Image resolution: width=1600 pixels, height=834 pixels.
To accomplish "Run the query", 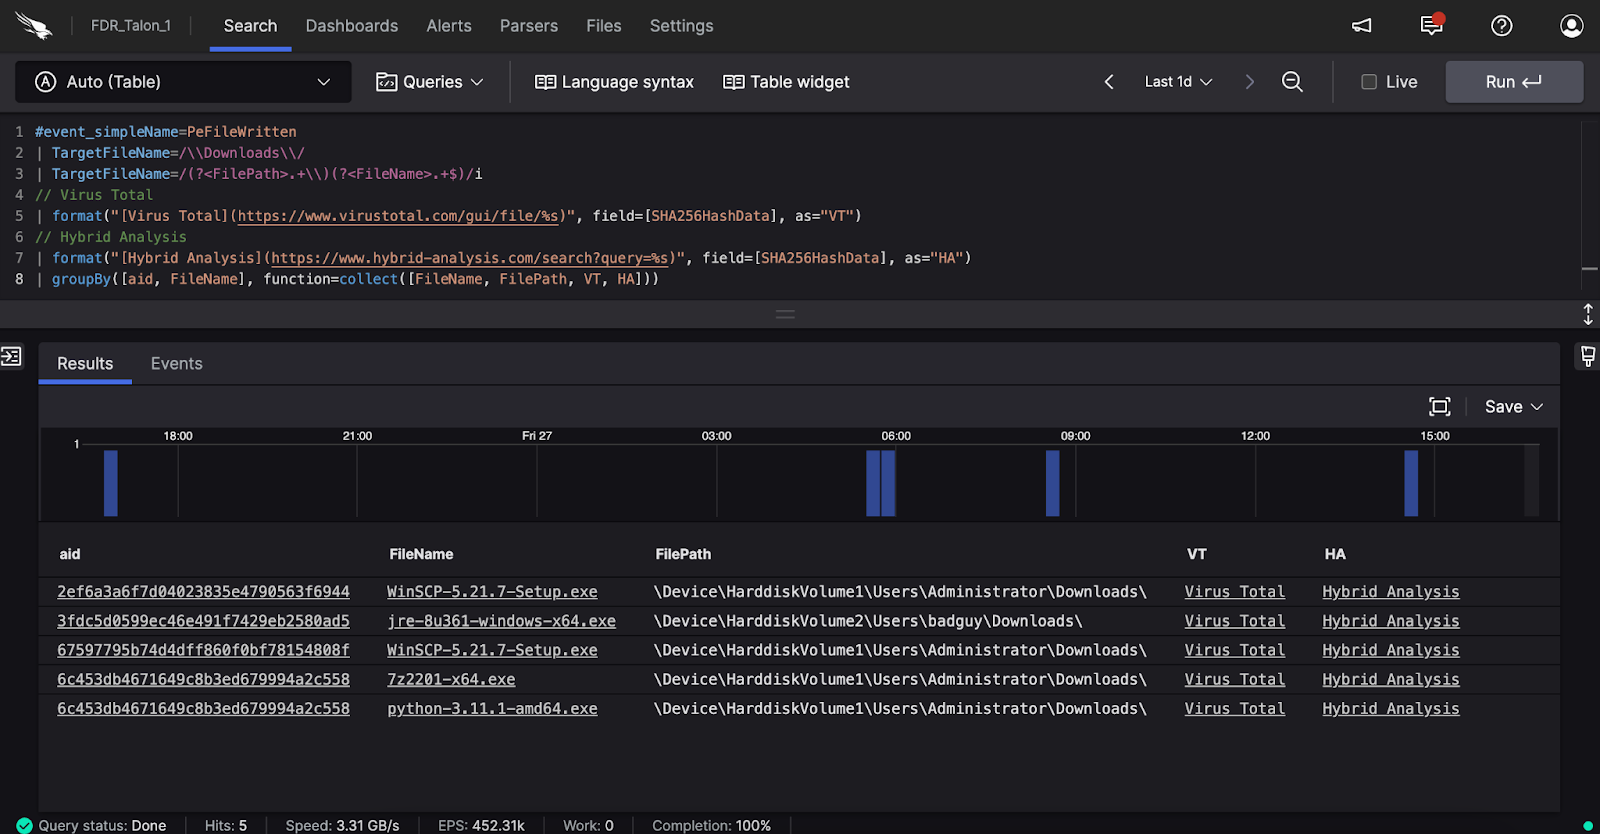I will click(x=1514, y=82).
